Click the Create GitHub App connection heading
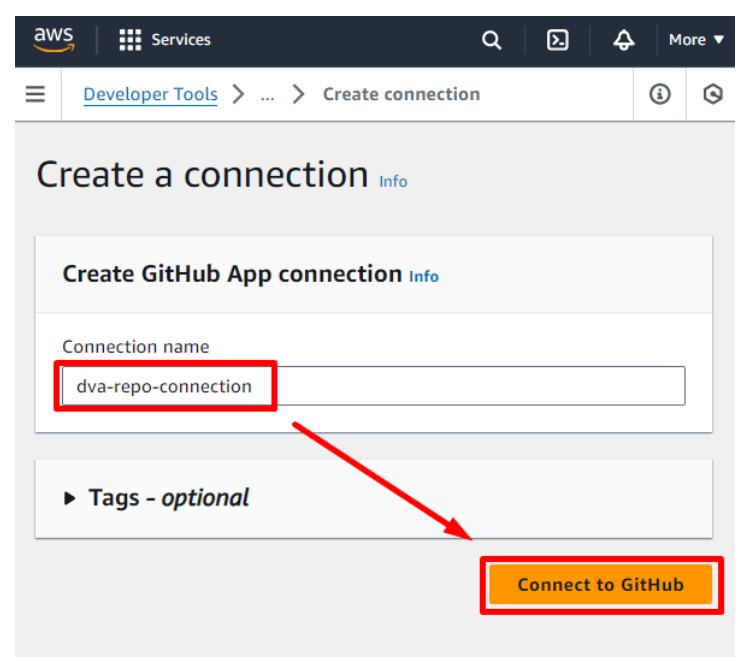741x671 pixels. tap(232, 274)
